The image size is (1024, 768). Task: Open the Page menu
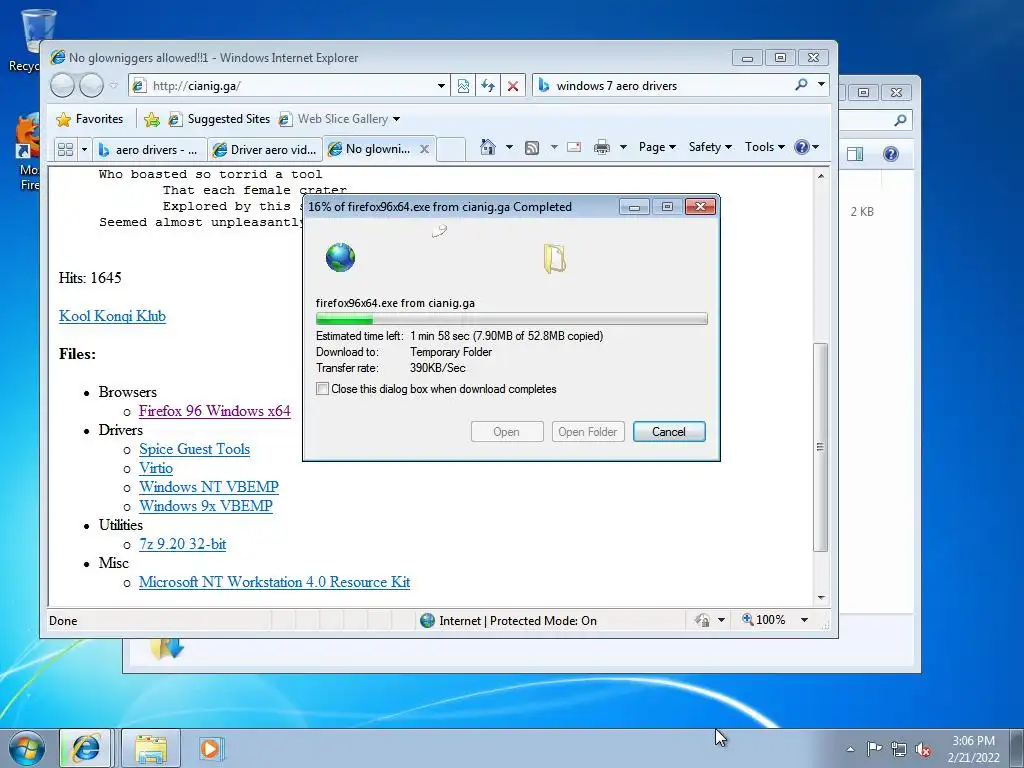pos(657,147)
